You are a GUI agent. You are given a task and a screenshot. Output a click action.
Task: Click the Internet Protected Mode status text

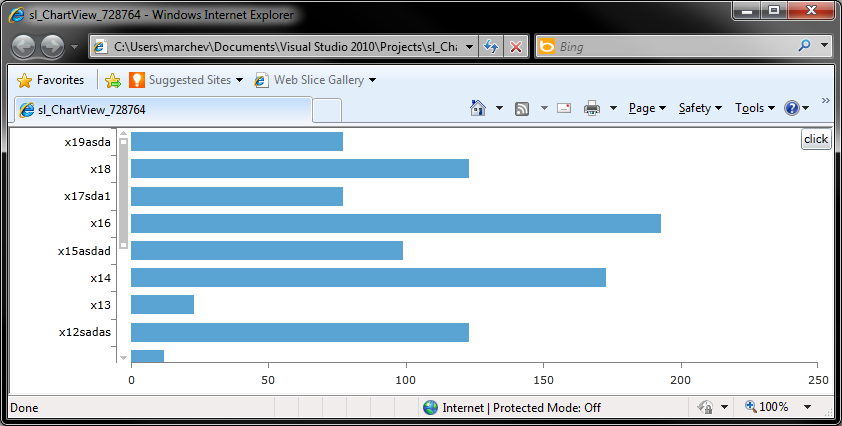point(521,408)
